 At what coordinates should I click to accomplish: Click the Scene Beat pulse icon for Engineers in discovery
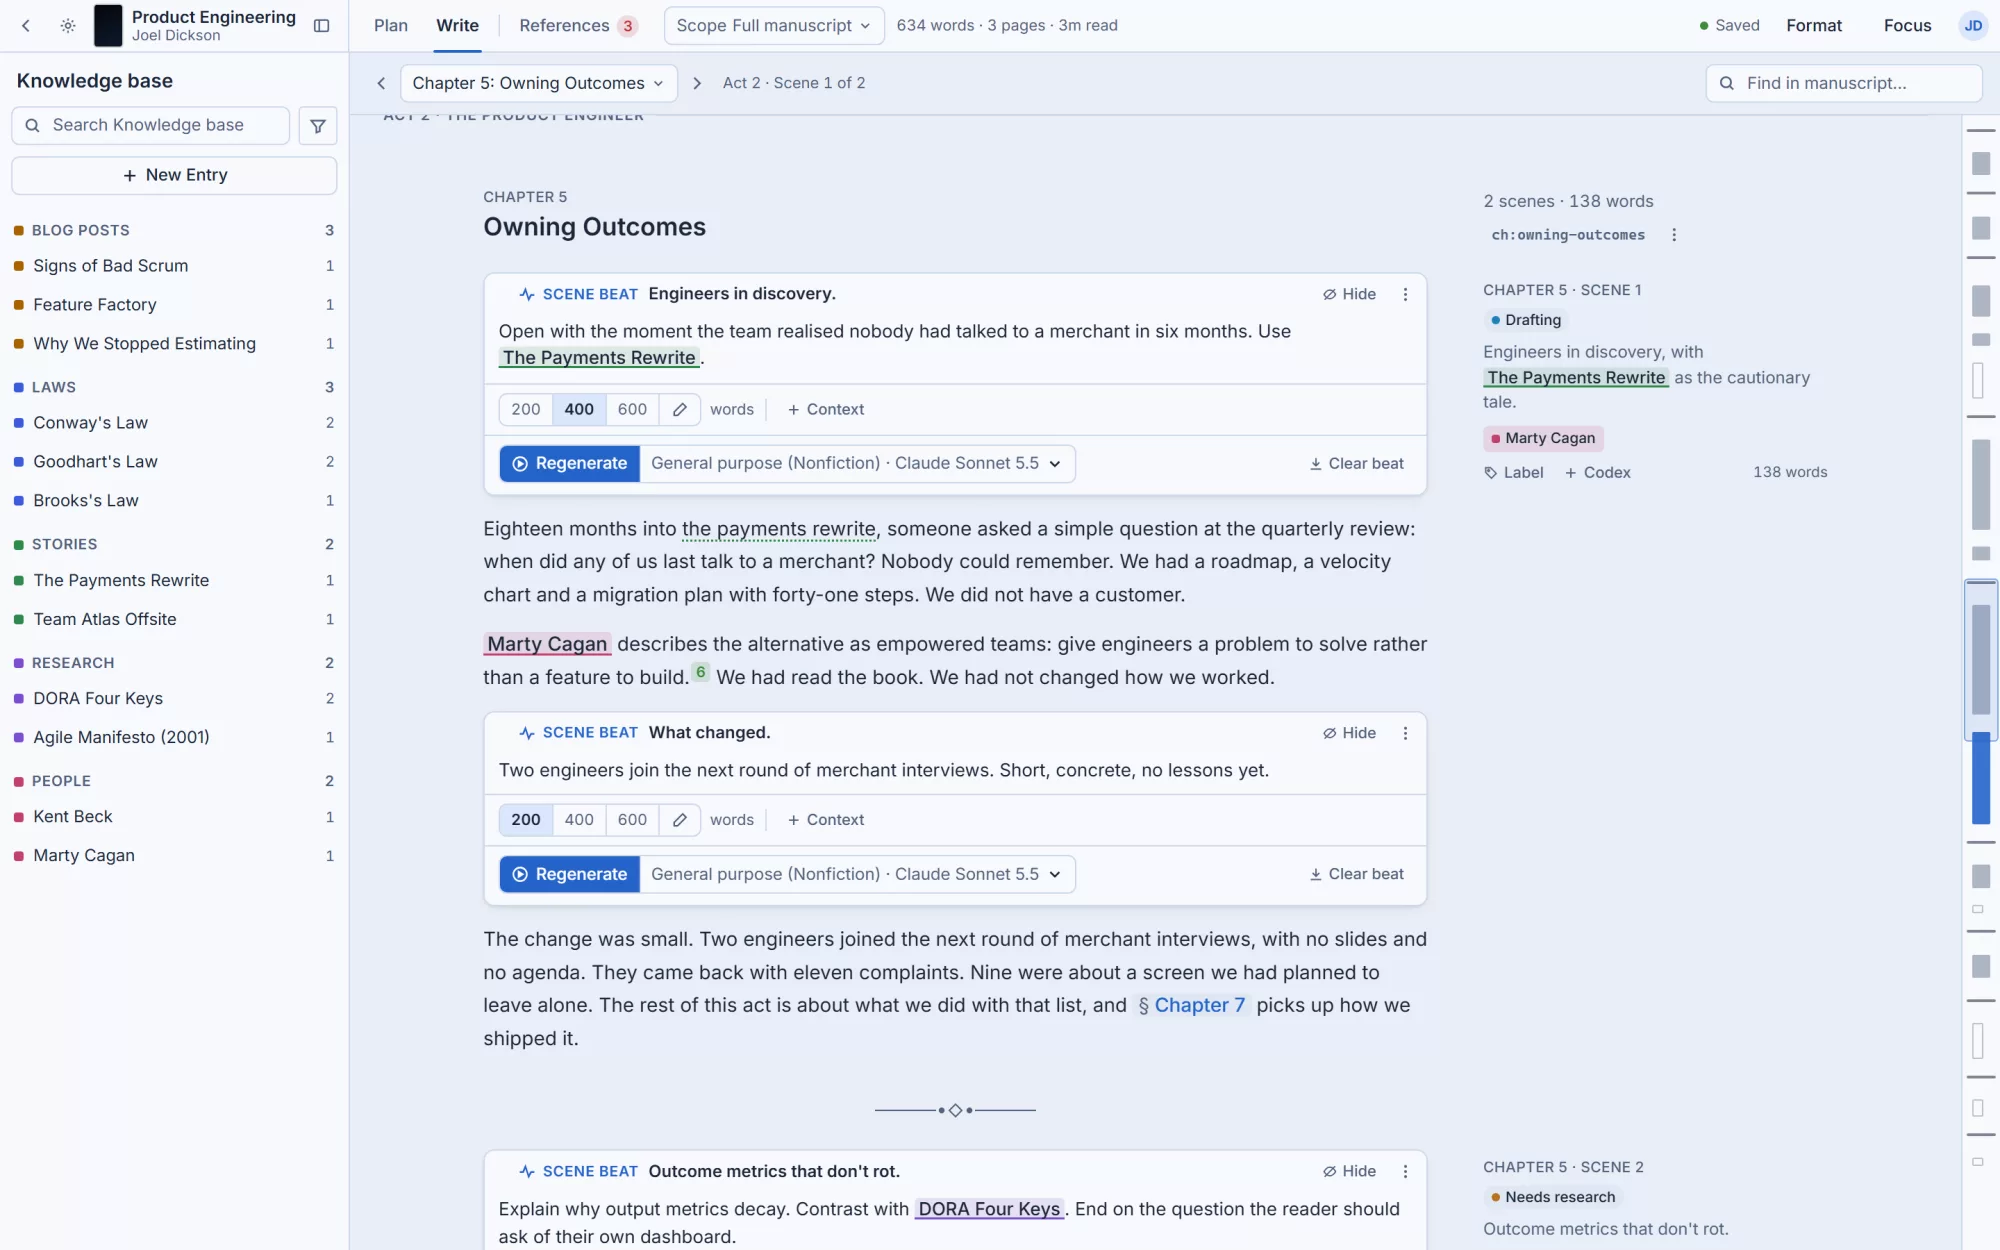527,294
